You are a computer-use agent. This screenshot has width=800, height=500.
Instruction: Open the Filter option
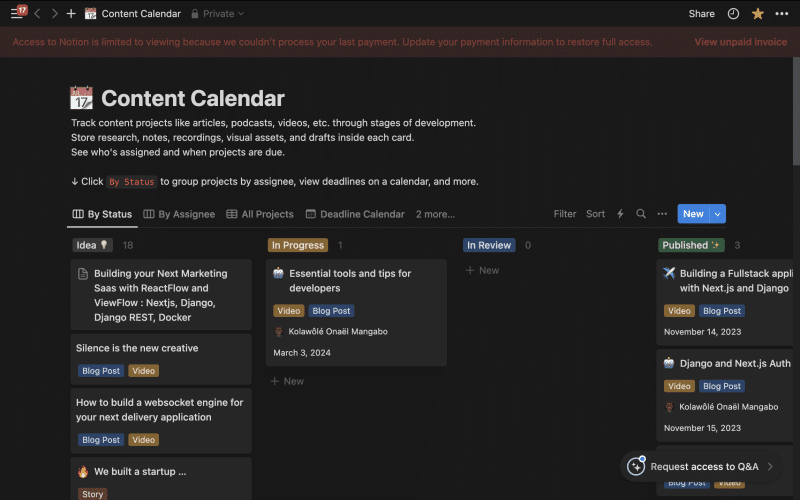tap(565, 214)
